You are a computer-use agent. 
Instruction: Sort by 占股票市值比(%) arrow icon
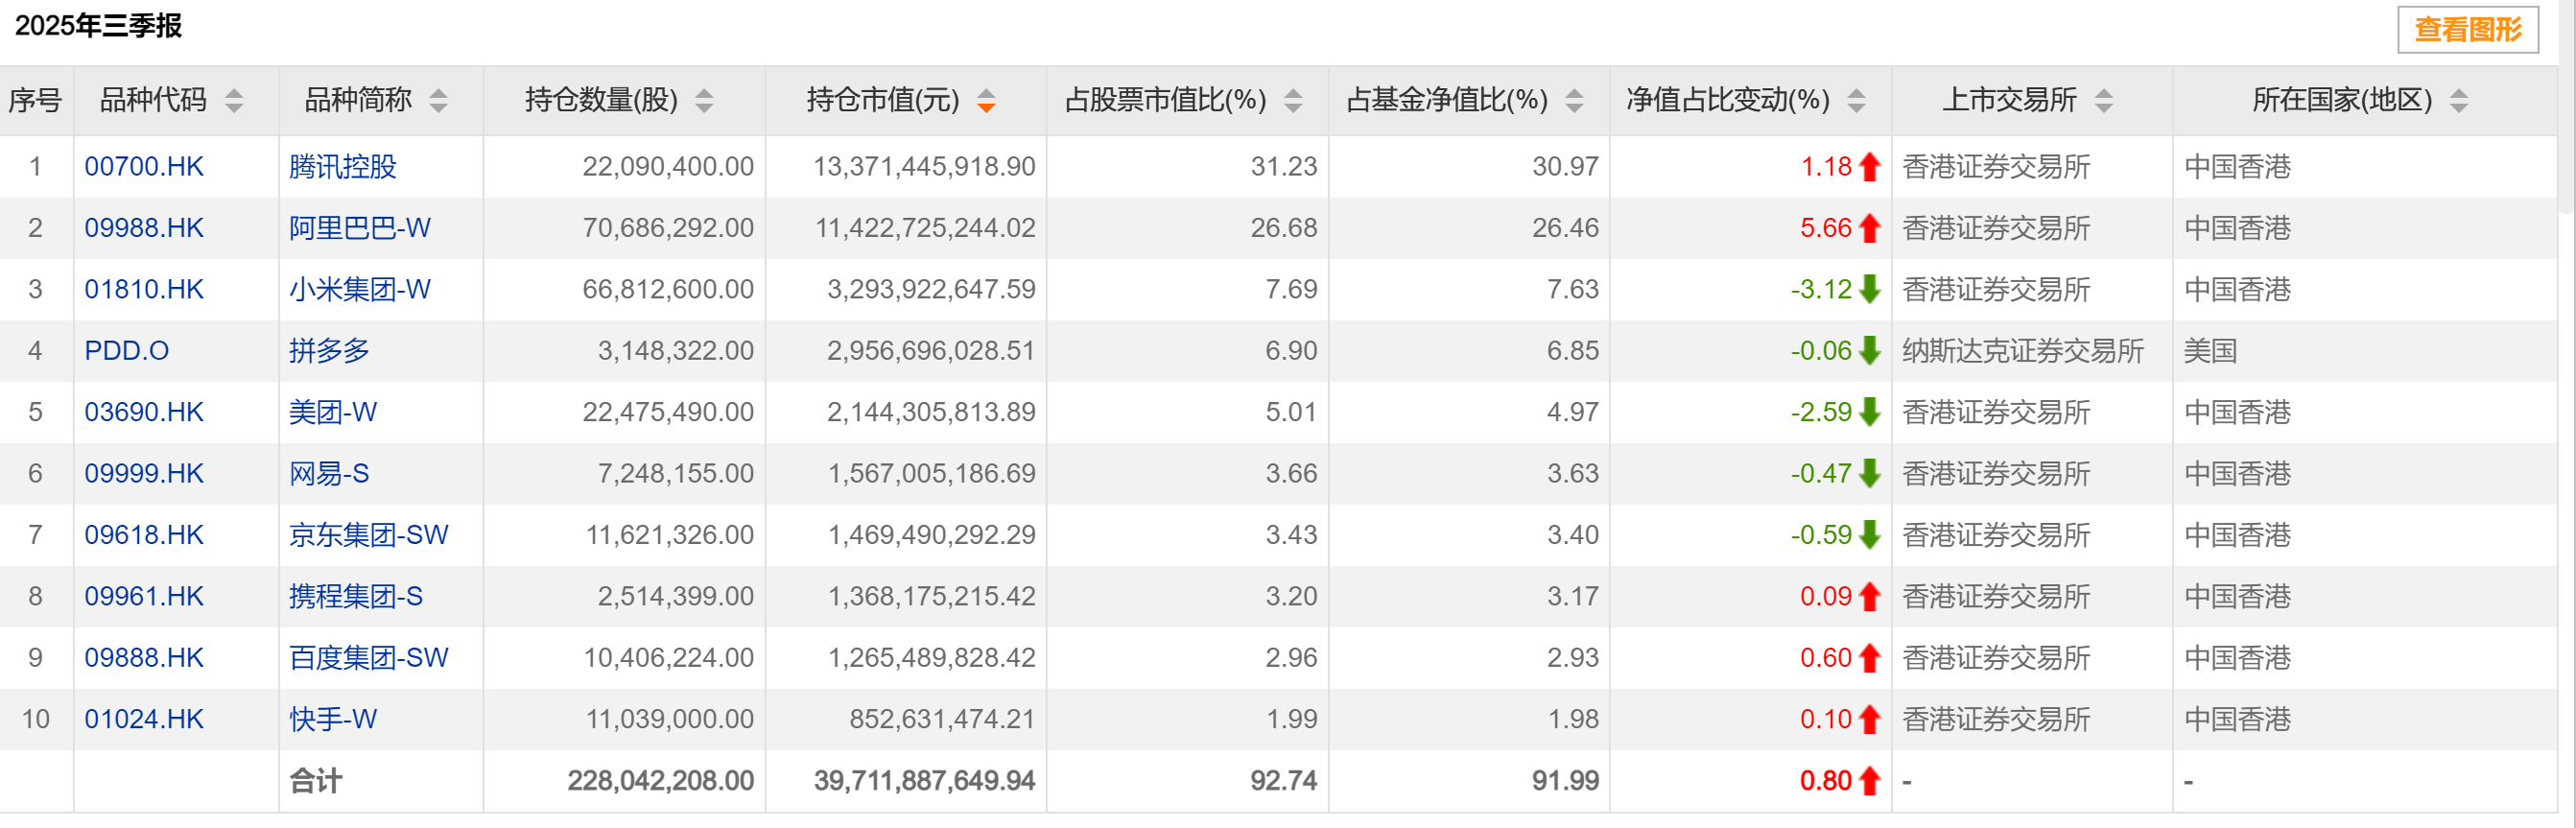point(1293,100)
